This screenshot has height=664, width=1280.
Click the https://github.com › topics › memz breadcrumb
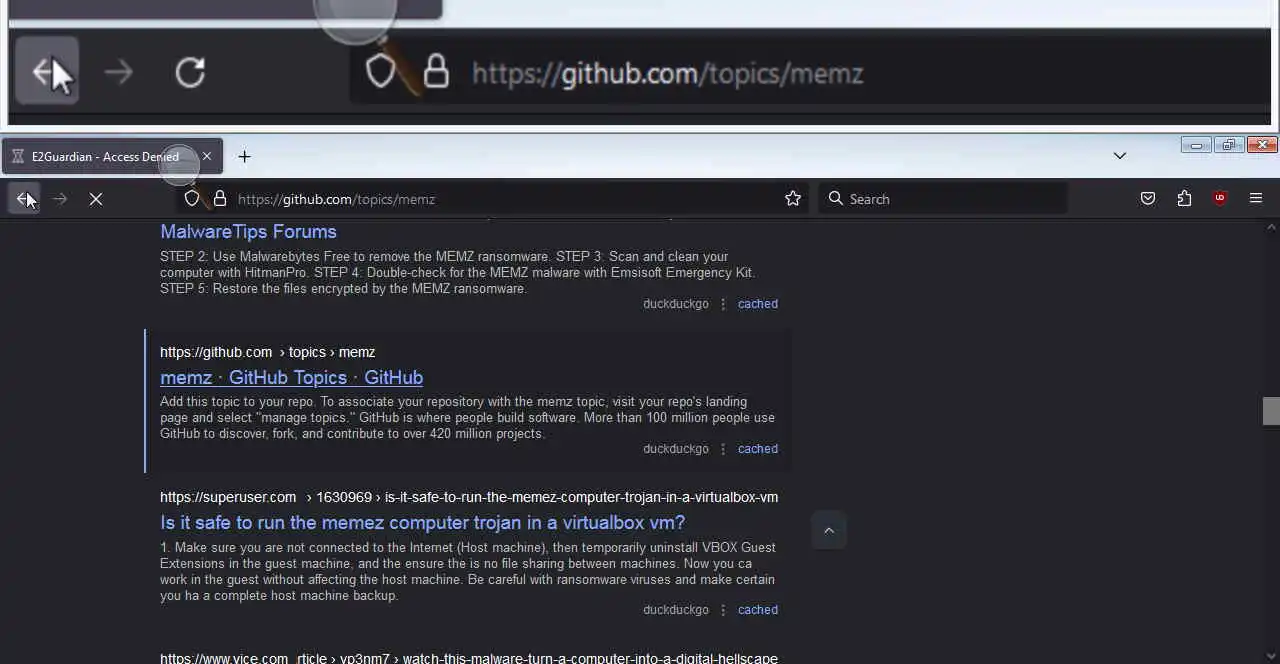[267, 352]
